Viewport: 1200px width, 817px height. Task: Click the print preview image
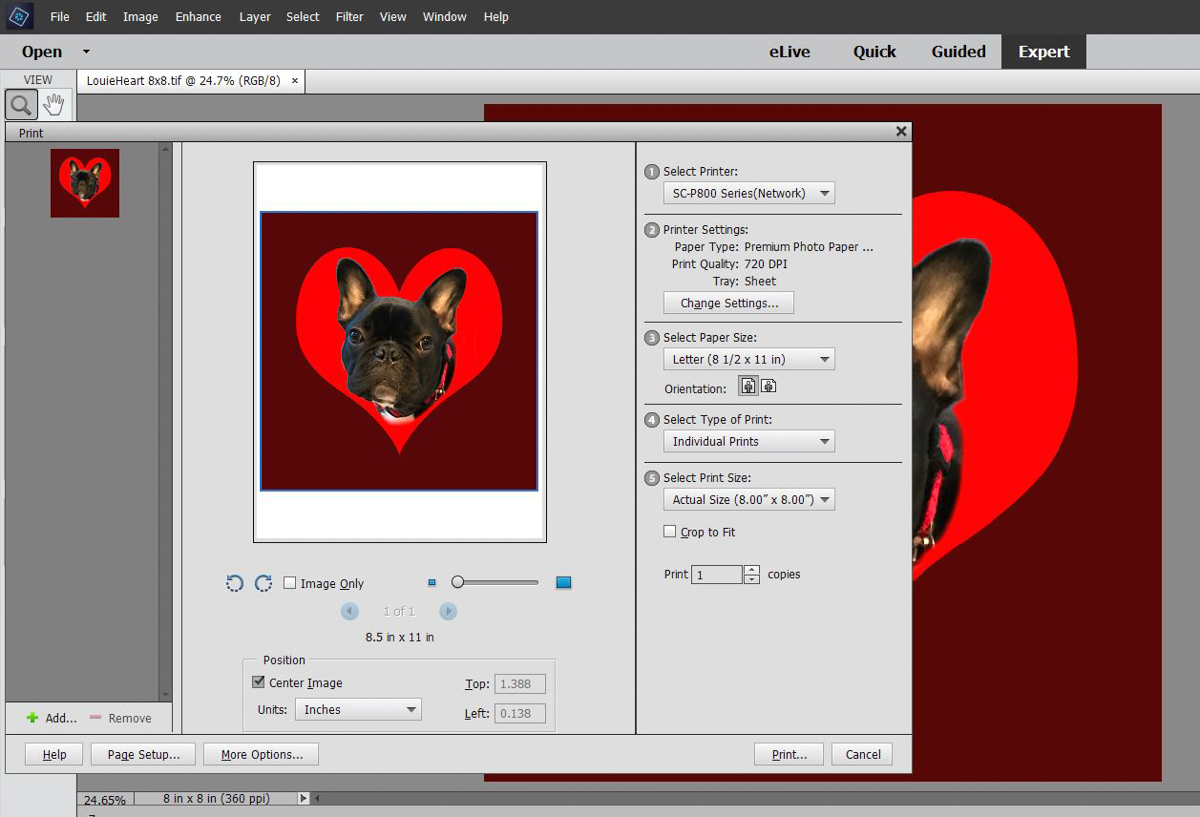(x=399, y=351)
